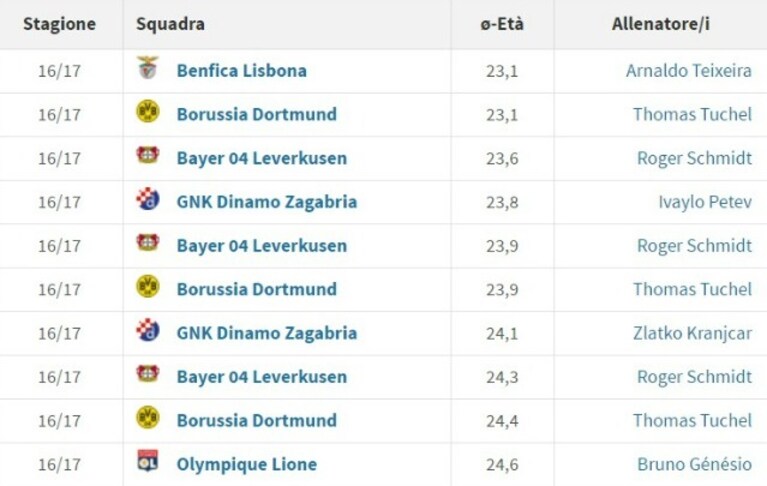Viewport: 767px width, 486px height.
Task: Open Roger Schmidt link in the 23,6 row
Action: (x=695, y=158)
